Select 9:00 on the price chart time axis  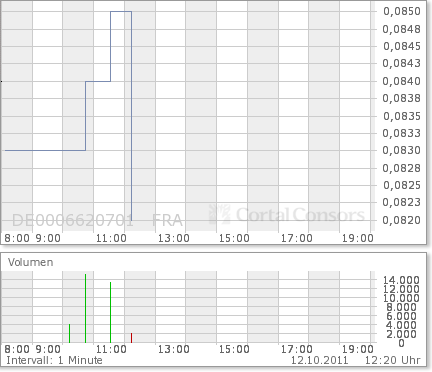(x=48, y=238)
